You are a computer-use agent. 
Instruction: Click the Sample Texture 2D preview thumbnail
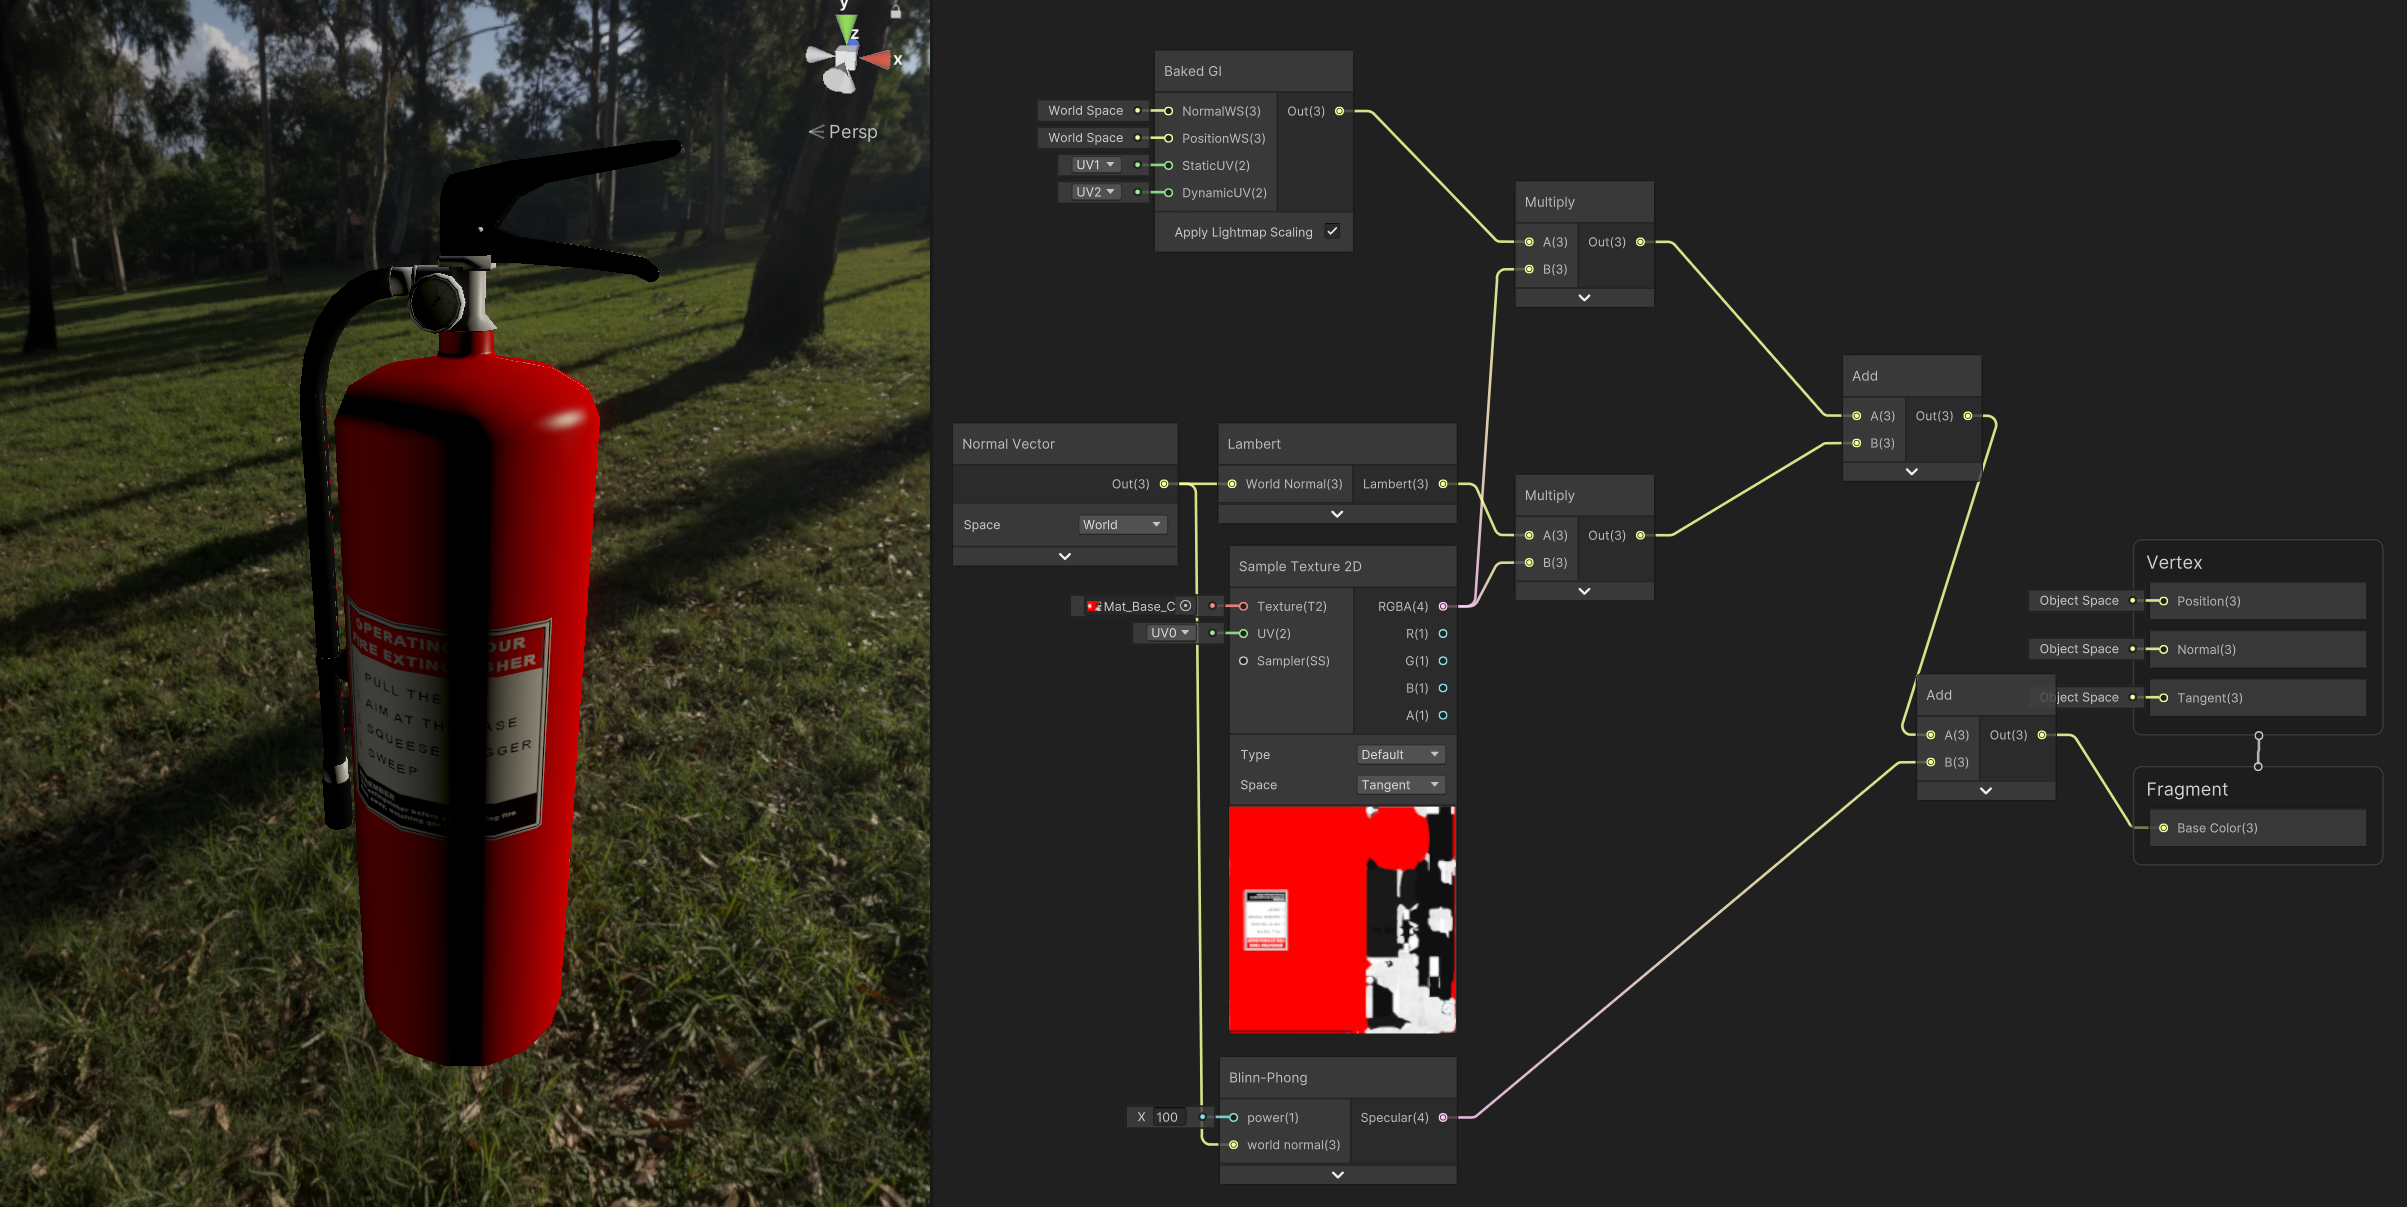click(x=1341, y=920)
